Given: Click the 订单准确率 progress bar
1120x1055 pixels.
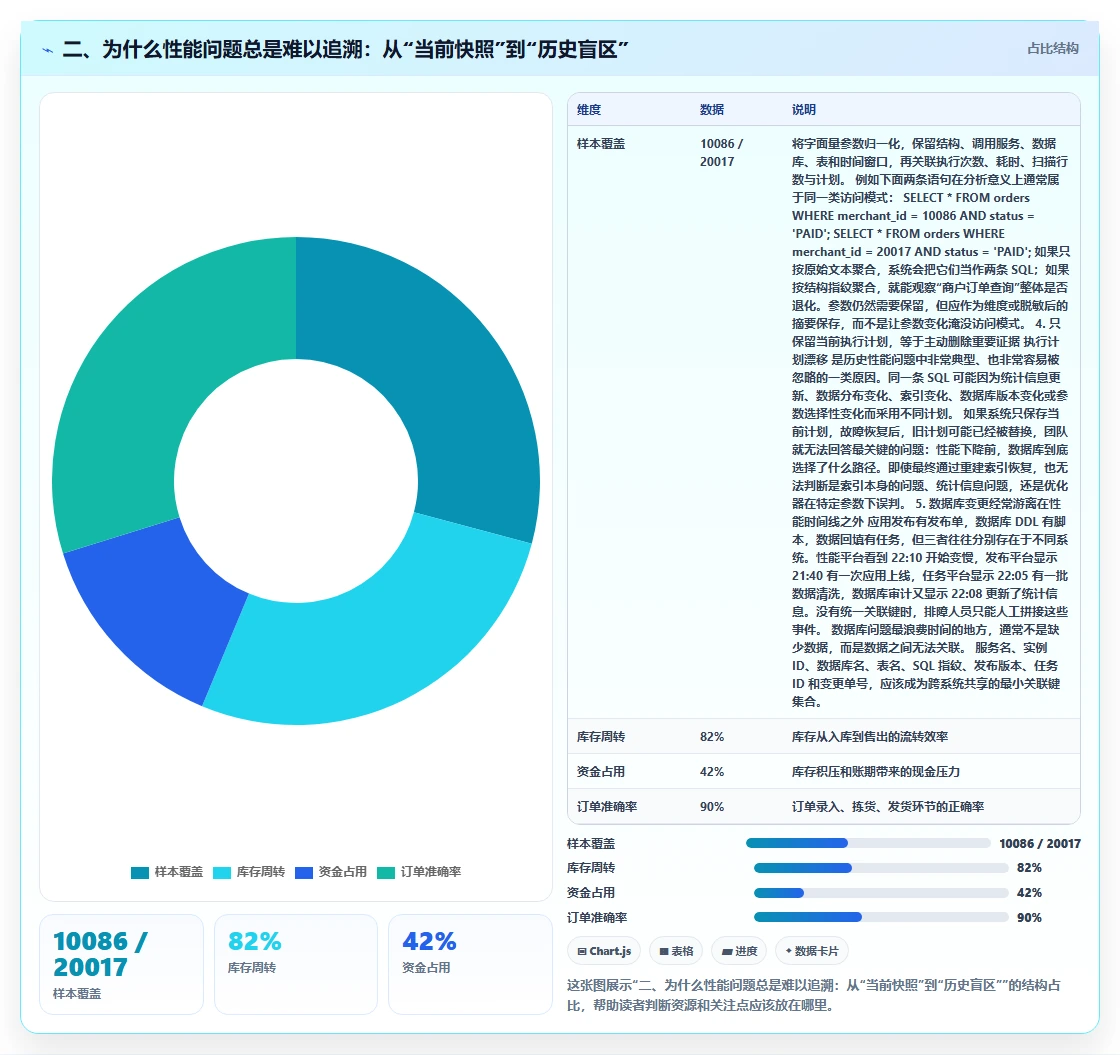Looking at the screenshot, I should click(x=881, y=917).
